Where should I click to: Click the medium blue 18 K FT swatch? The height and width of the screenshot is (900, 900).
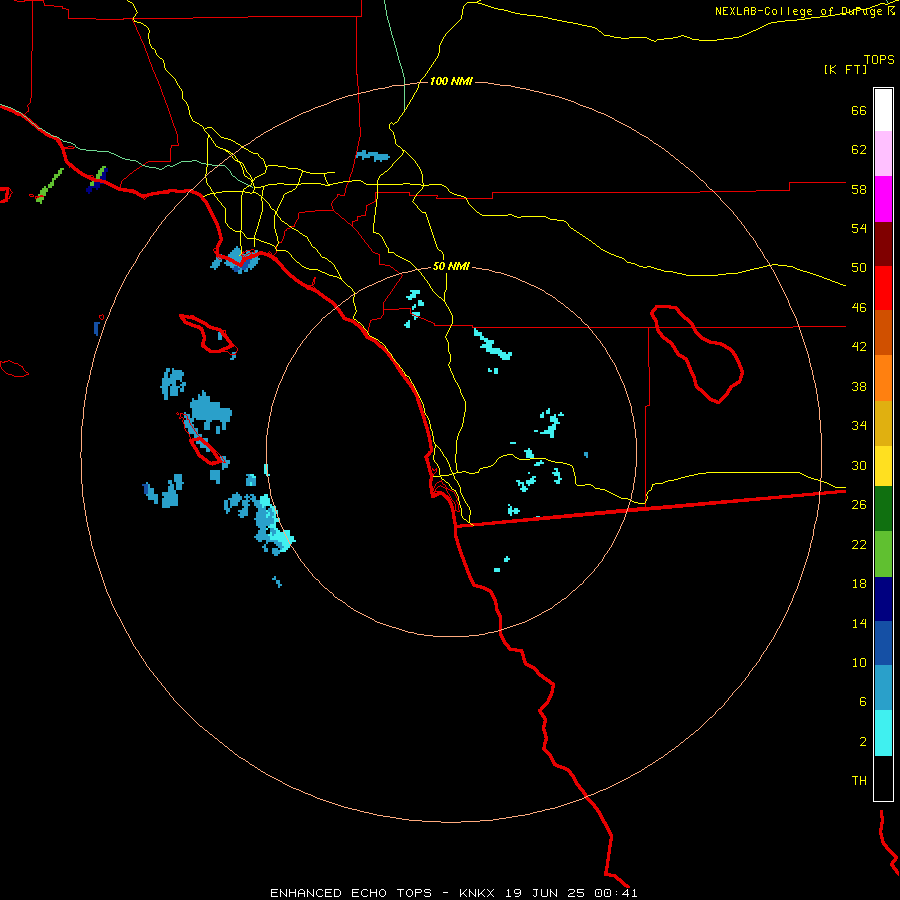click(x=883, y=643)
